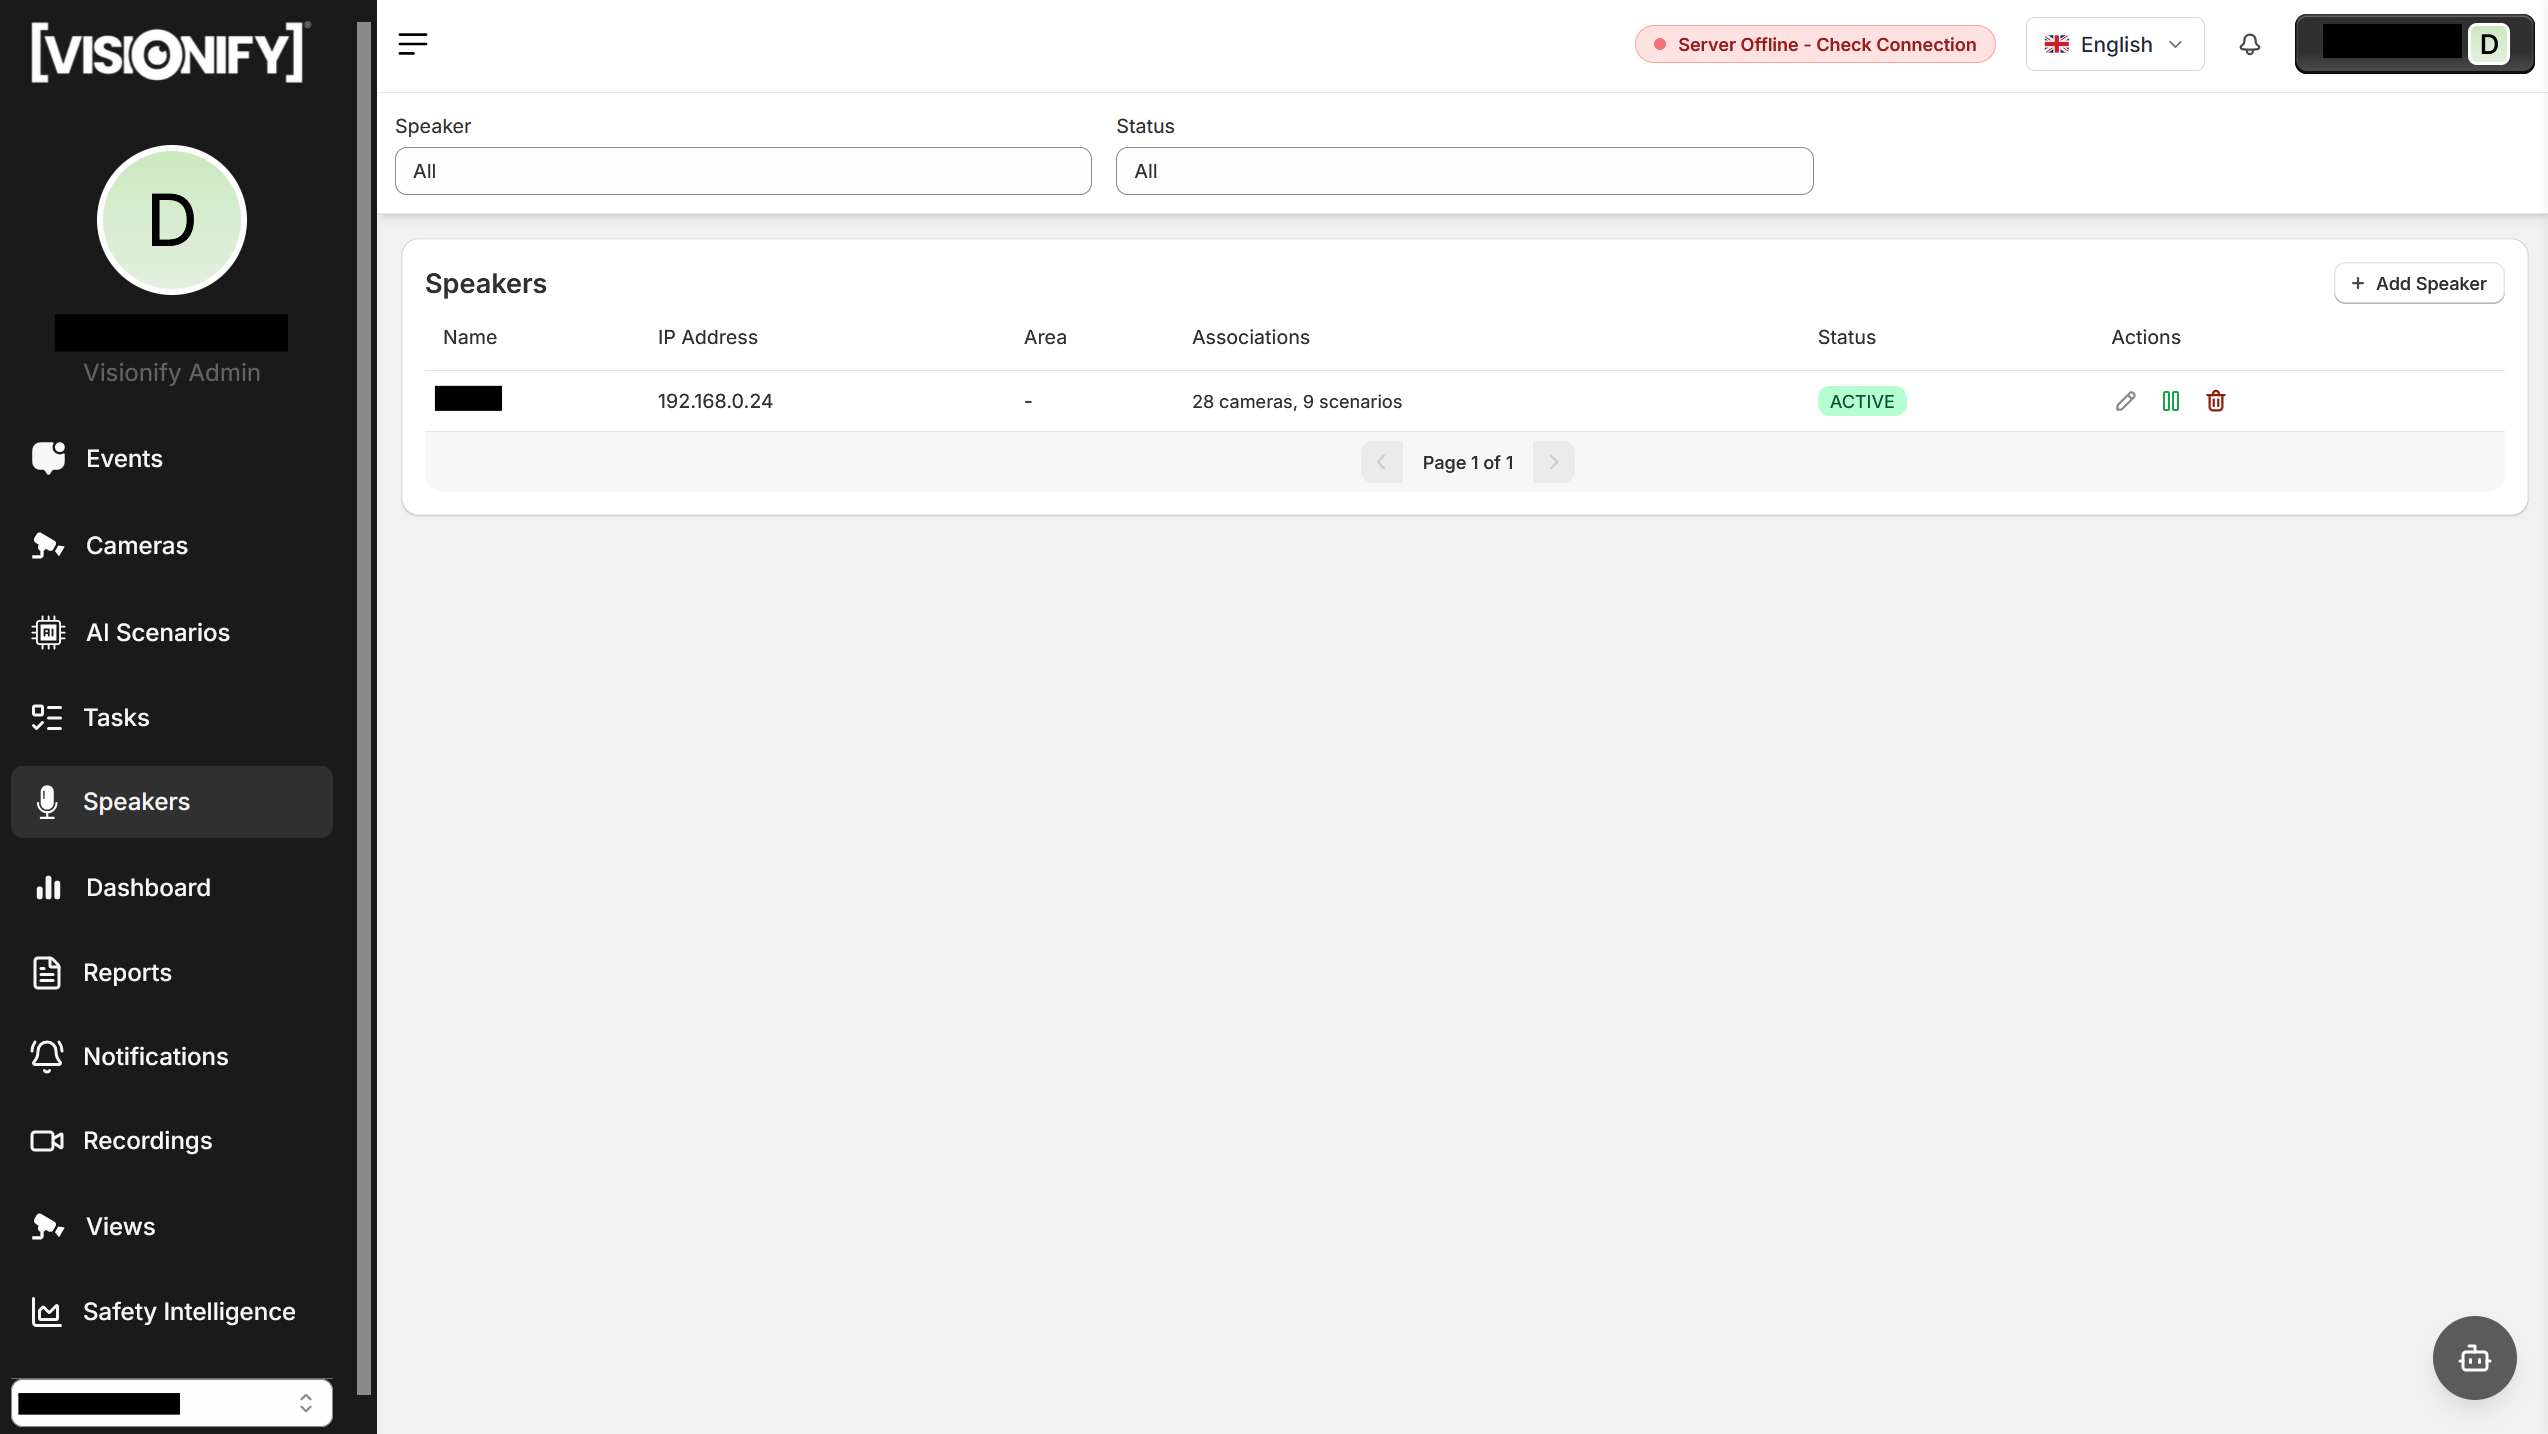Click the IP Address column header
Viewport: 2548px width, 1434px height.
point(707,337)
